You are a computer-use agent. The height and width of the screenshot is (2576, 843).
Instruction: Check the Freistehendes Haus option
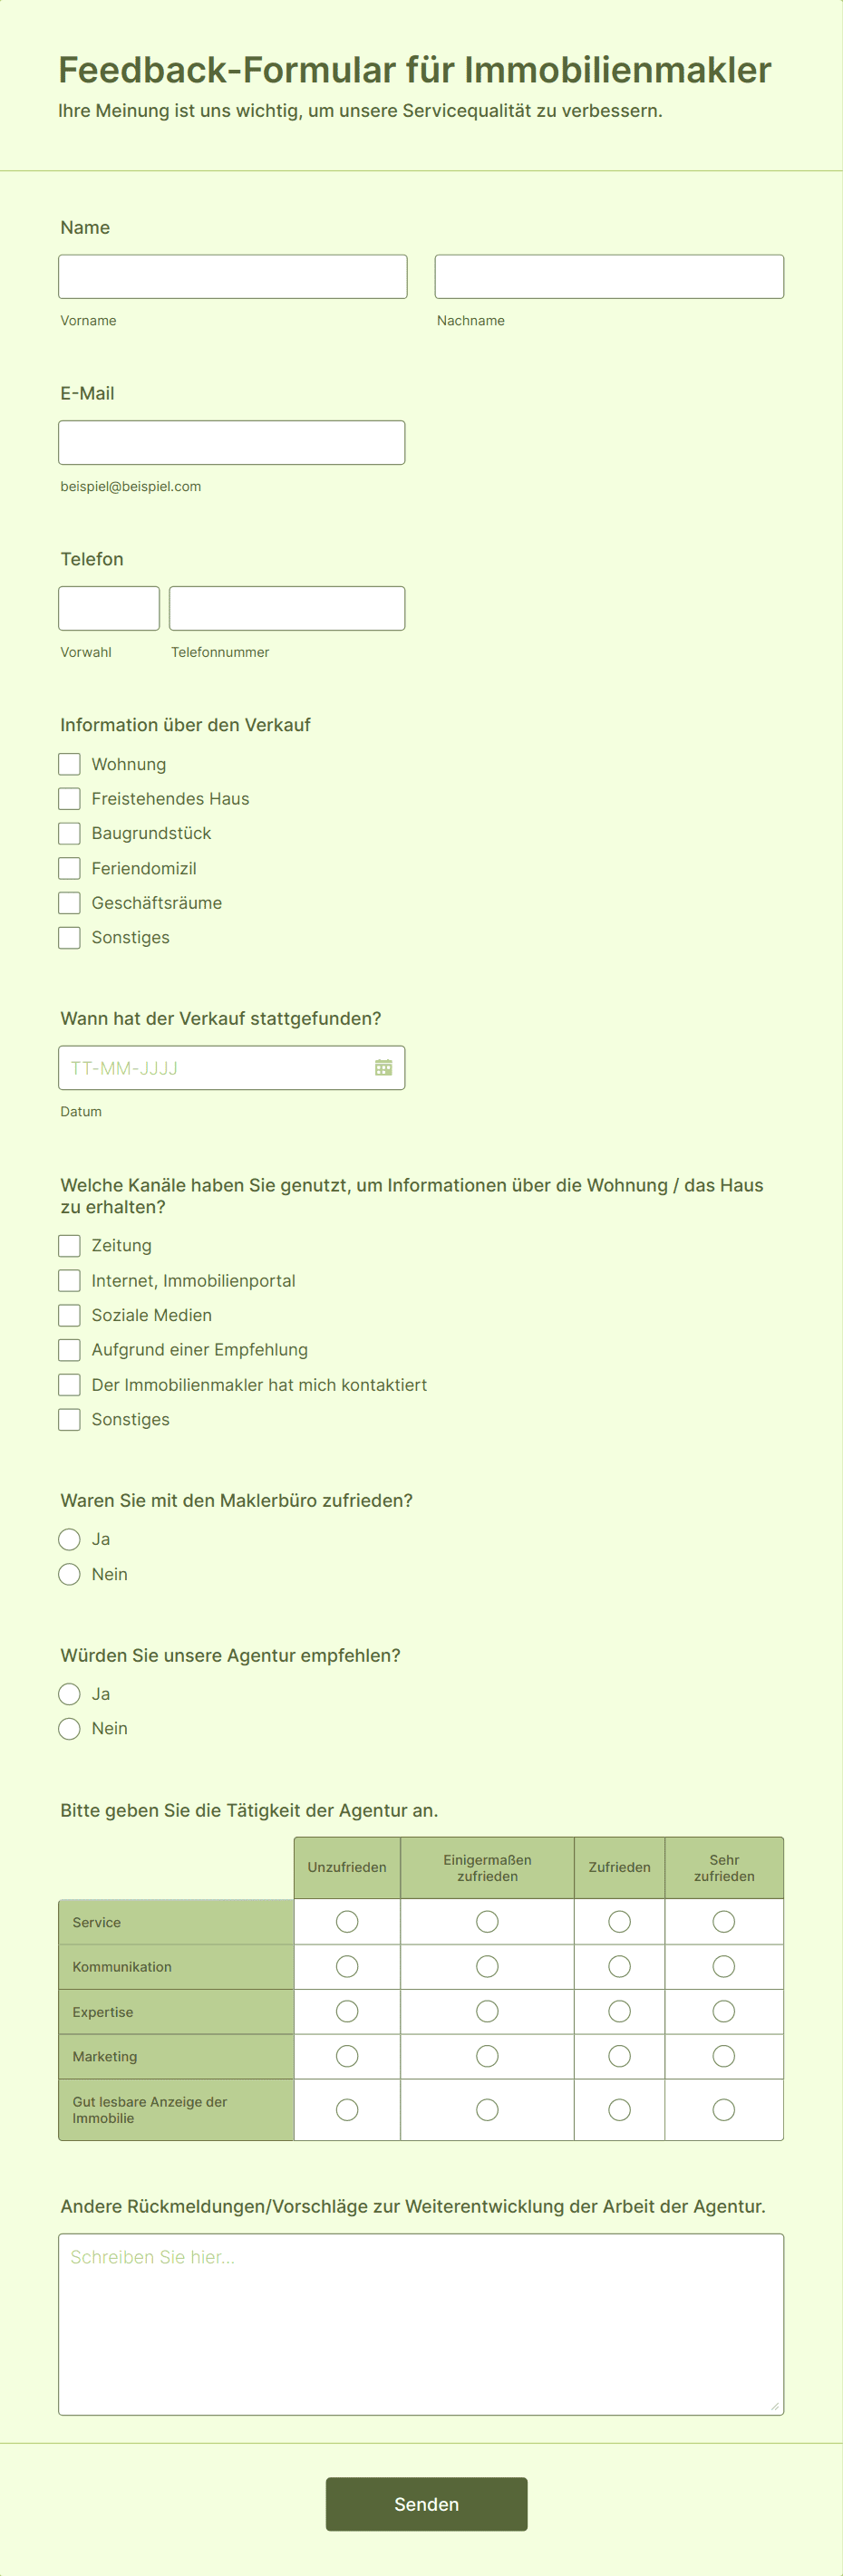point(69,798)
